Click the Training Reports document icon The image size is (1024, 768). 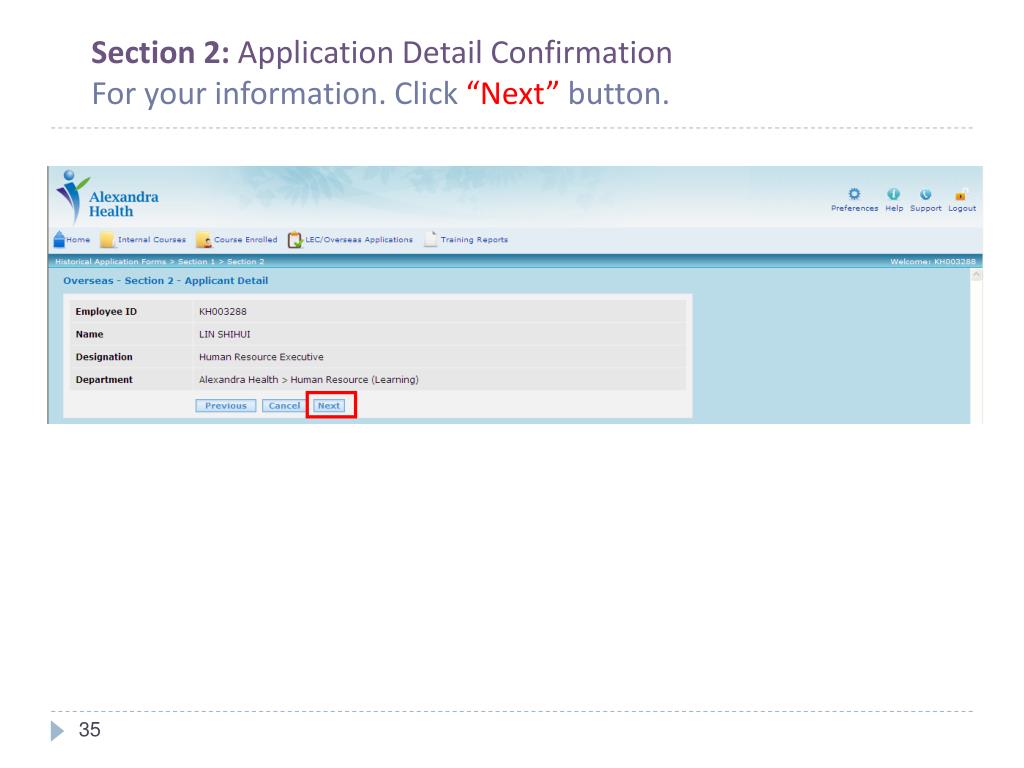click(x=430, y=239)
